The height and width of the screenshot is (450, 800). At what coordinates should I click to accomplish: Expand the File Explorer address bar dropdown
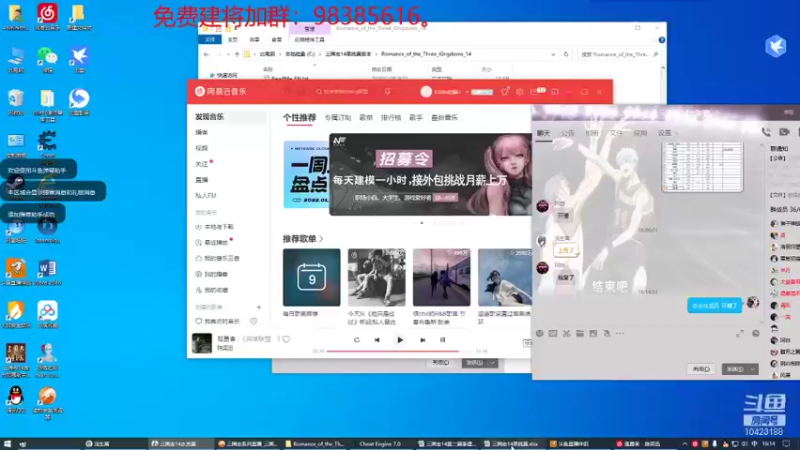point(553,54)
